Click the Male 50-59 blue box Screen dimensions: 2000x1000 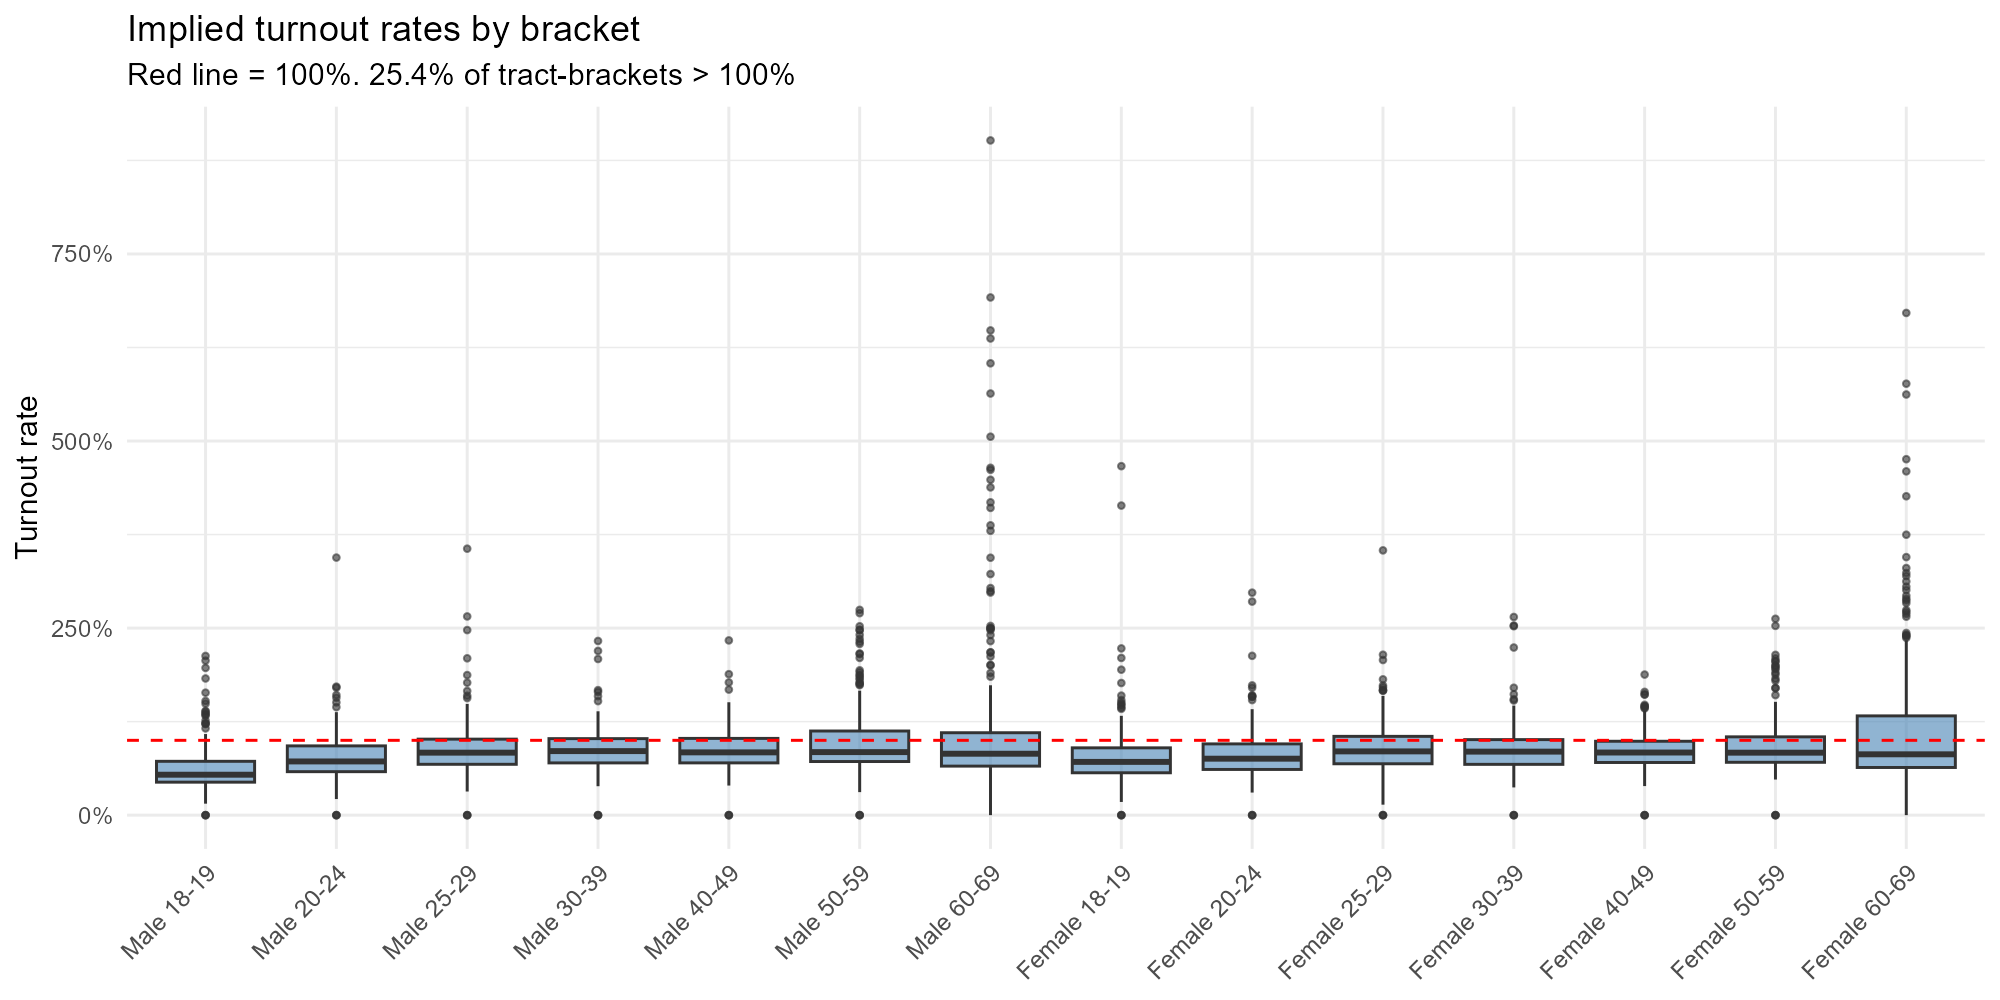859,746
